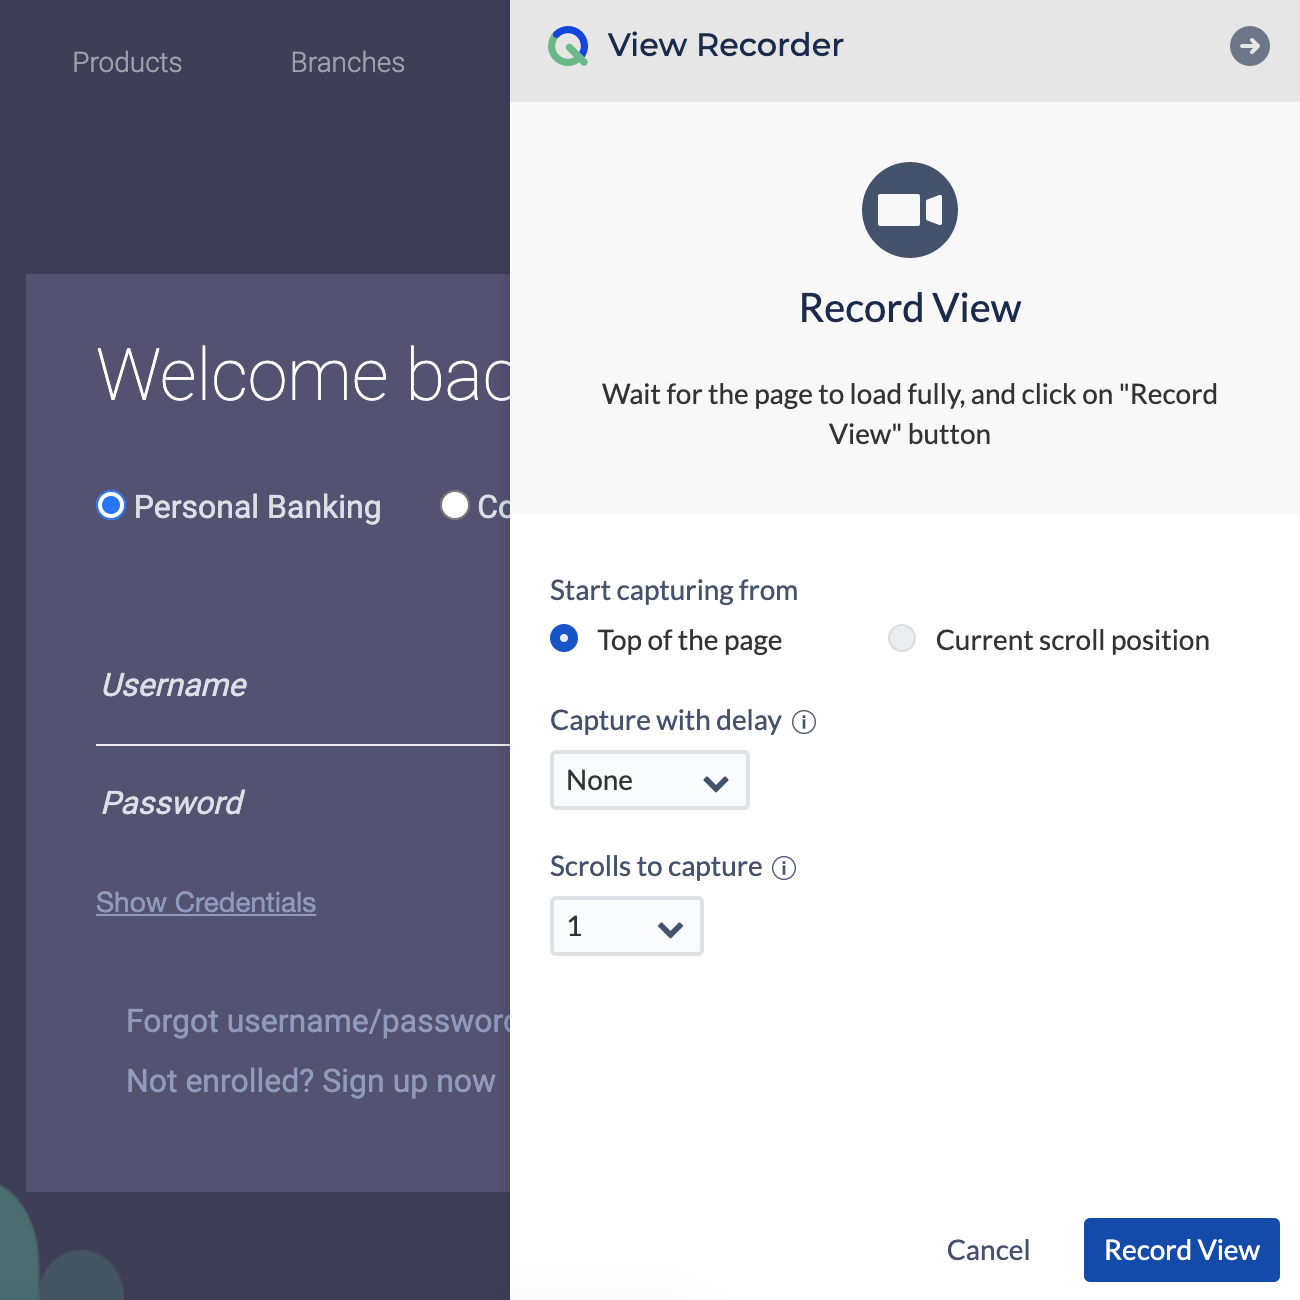Open the Products menu item
The image size is (1300, 1300).
pos(127,63)
